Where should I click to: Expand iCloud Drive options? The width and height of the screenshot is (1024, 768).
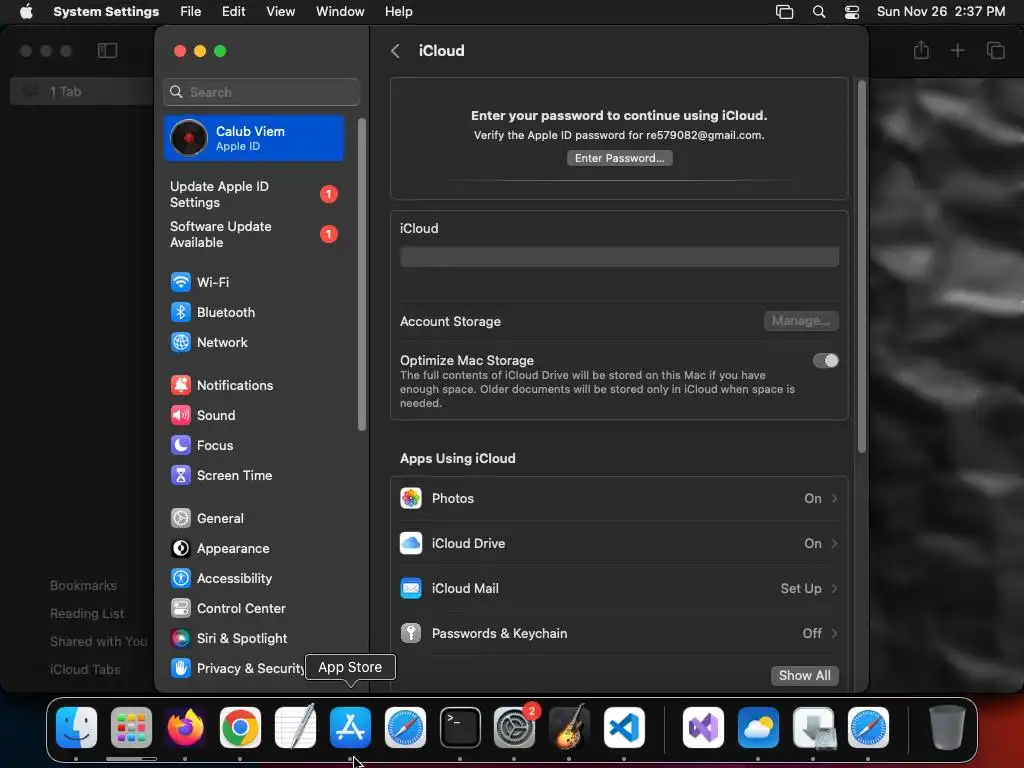619,543
